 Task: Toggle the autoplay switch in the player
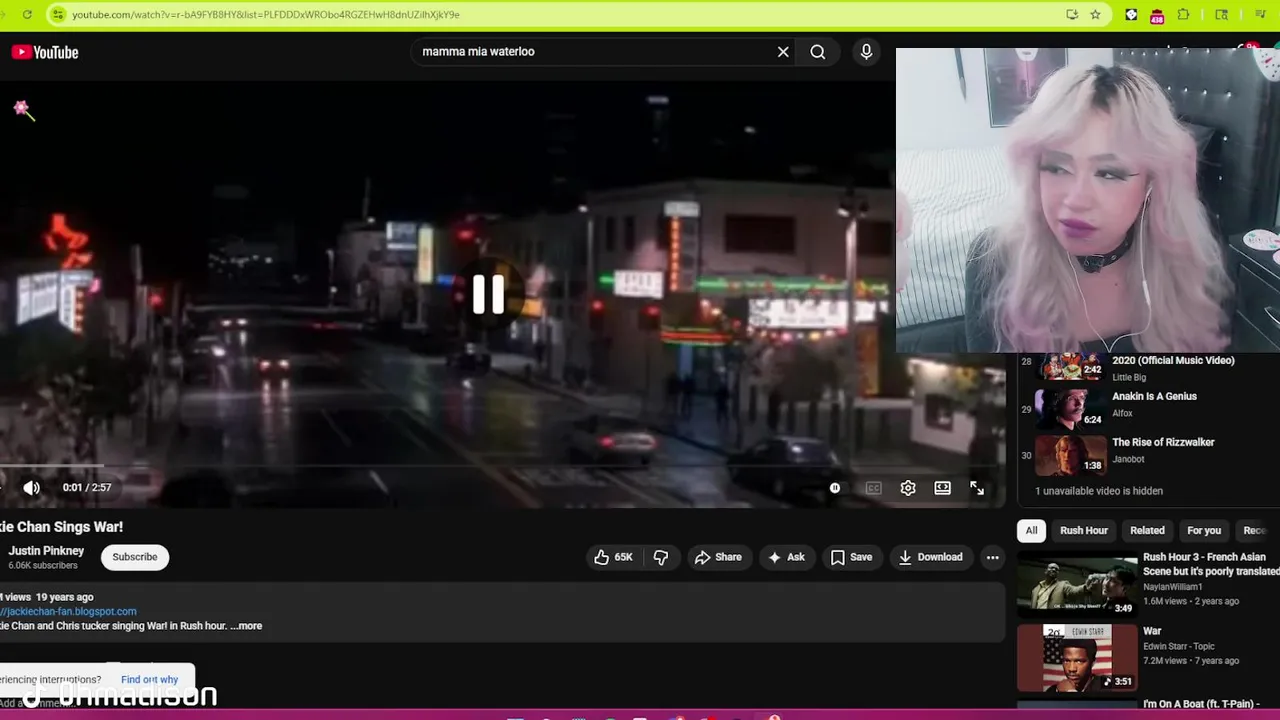(835, 488)
